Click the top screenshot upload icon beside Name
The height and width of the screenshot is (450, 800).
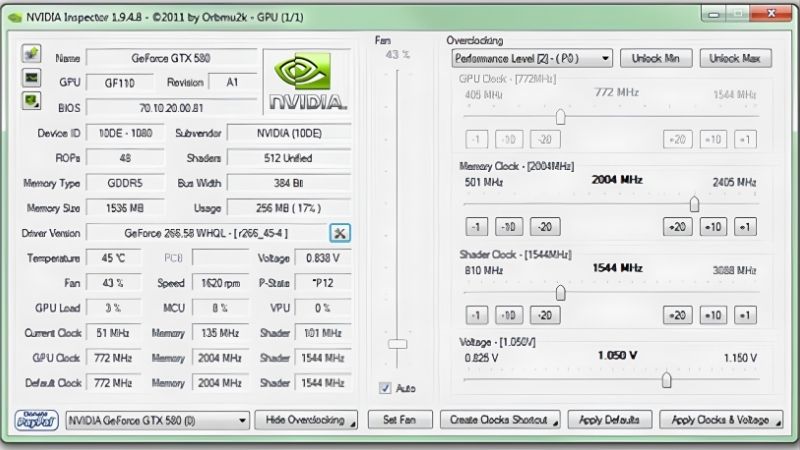tap(31, 53)
